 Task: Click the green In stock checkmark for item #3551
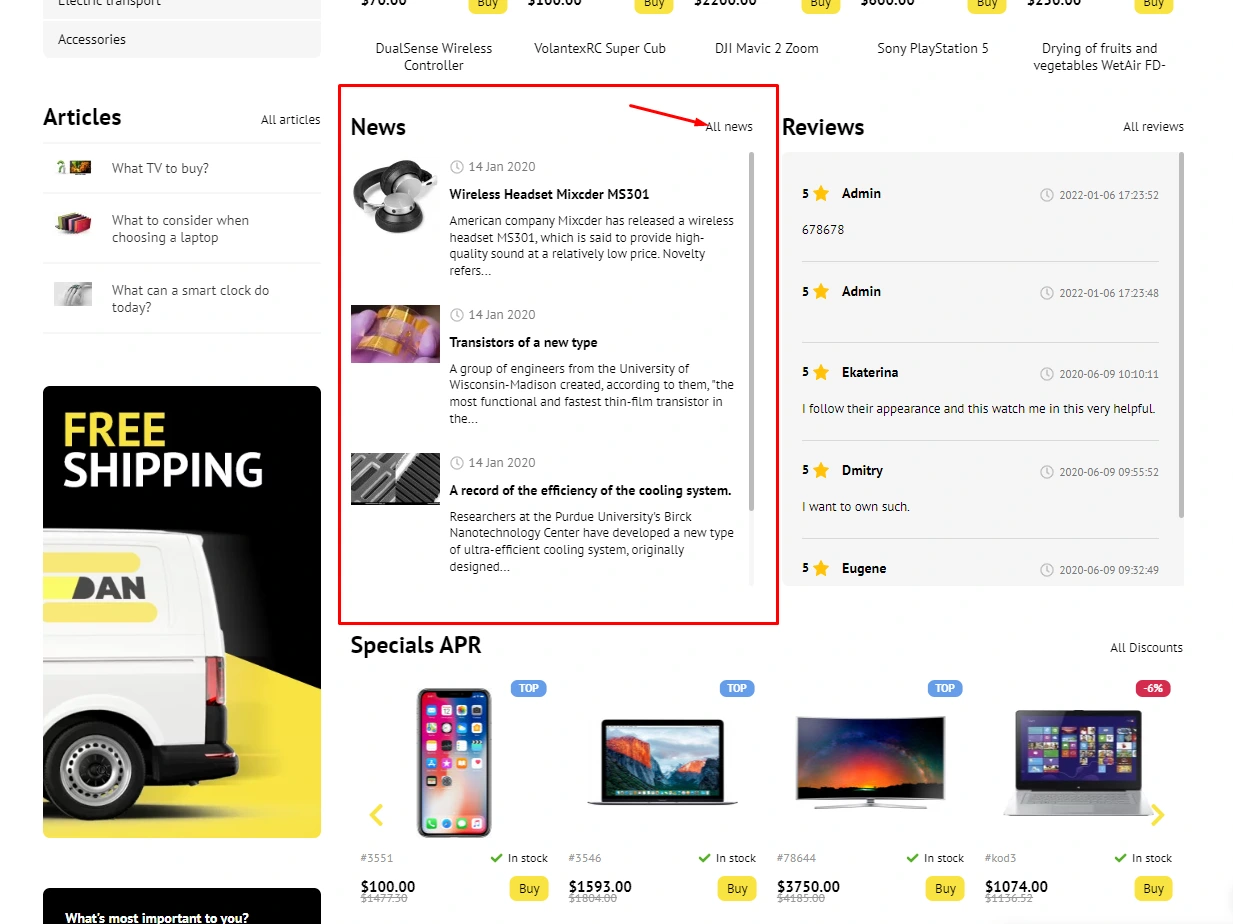497,858
